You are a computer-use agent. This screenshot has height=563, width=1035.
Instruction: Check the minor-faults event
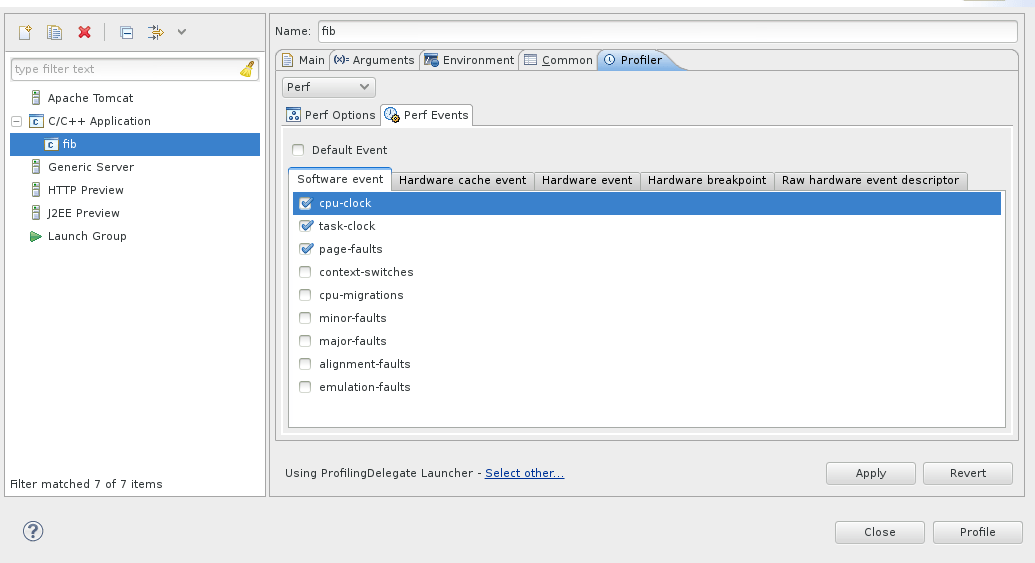point(305,318)
